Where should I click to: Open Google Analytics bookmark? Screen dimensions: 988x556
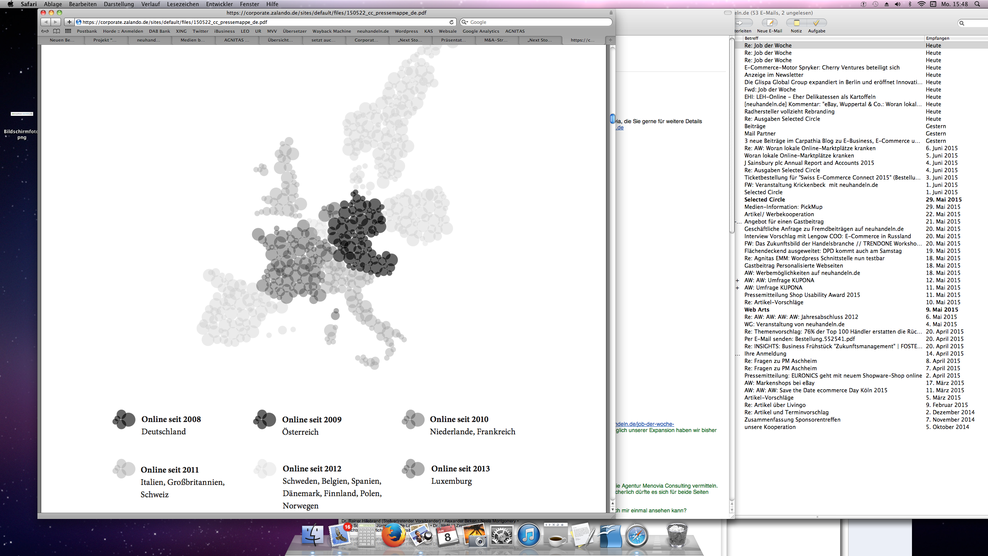(481, 31)
